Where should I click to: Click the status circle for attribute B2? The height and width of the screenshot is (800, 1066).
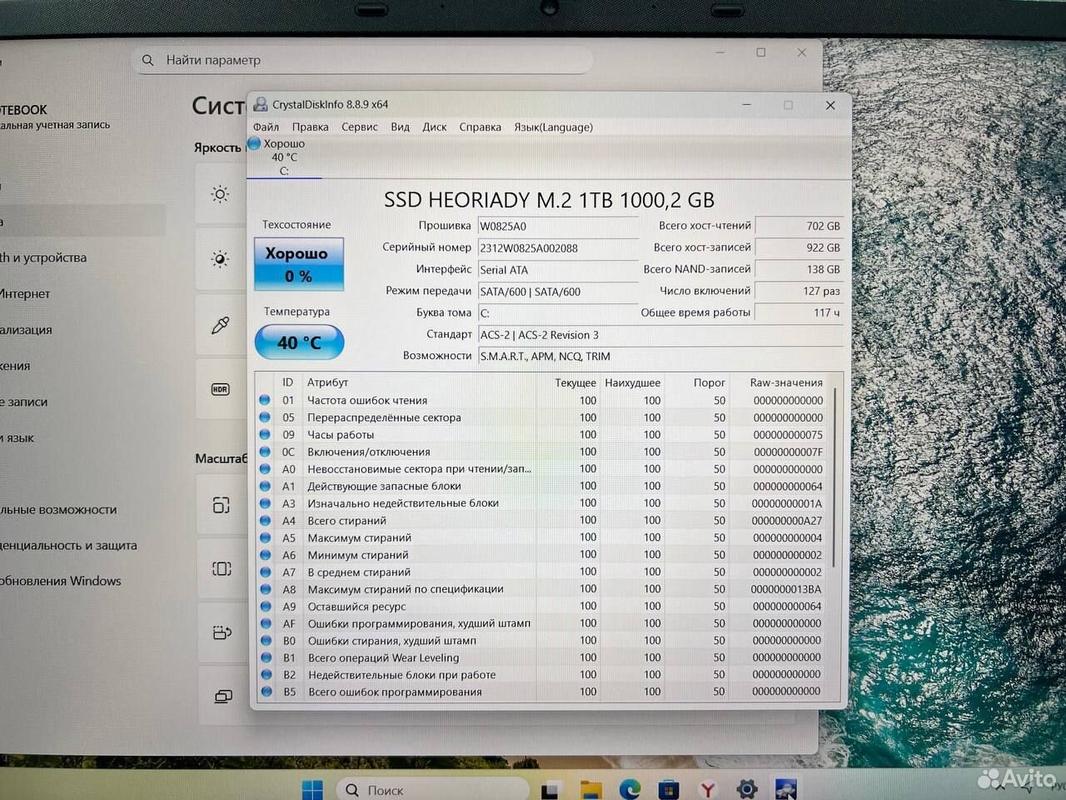tap(266, 674)
